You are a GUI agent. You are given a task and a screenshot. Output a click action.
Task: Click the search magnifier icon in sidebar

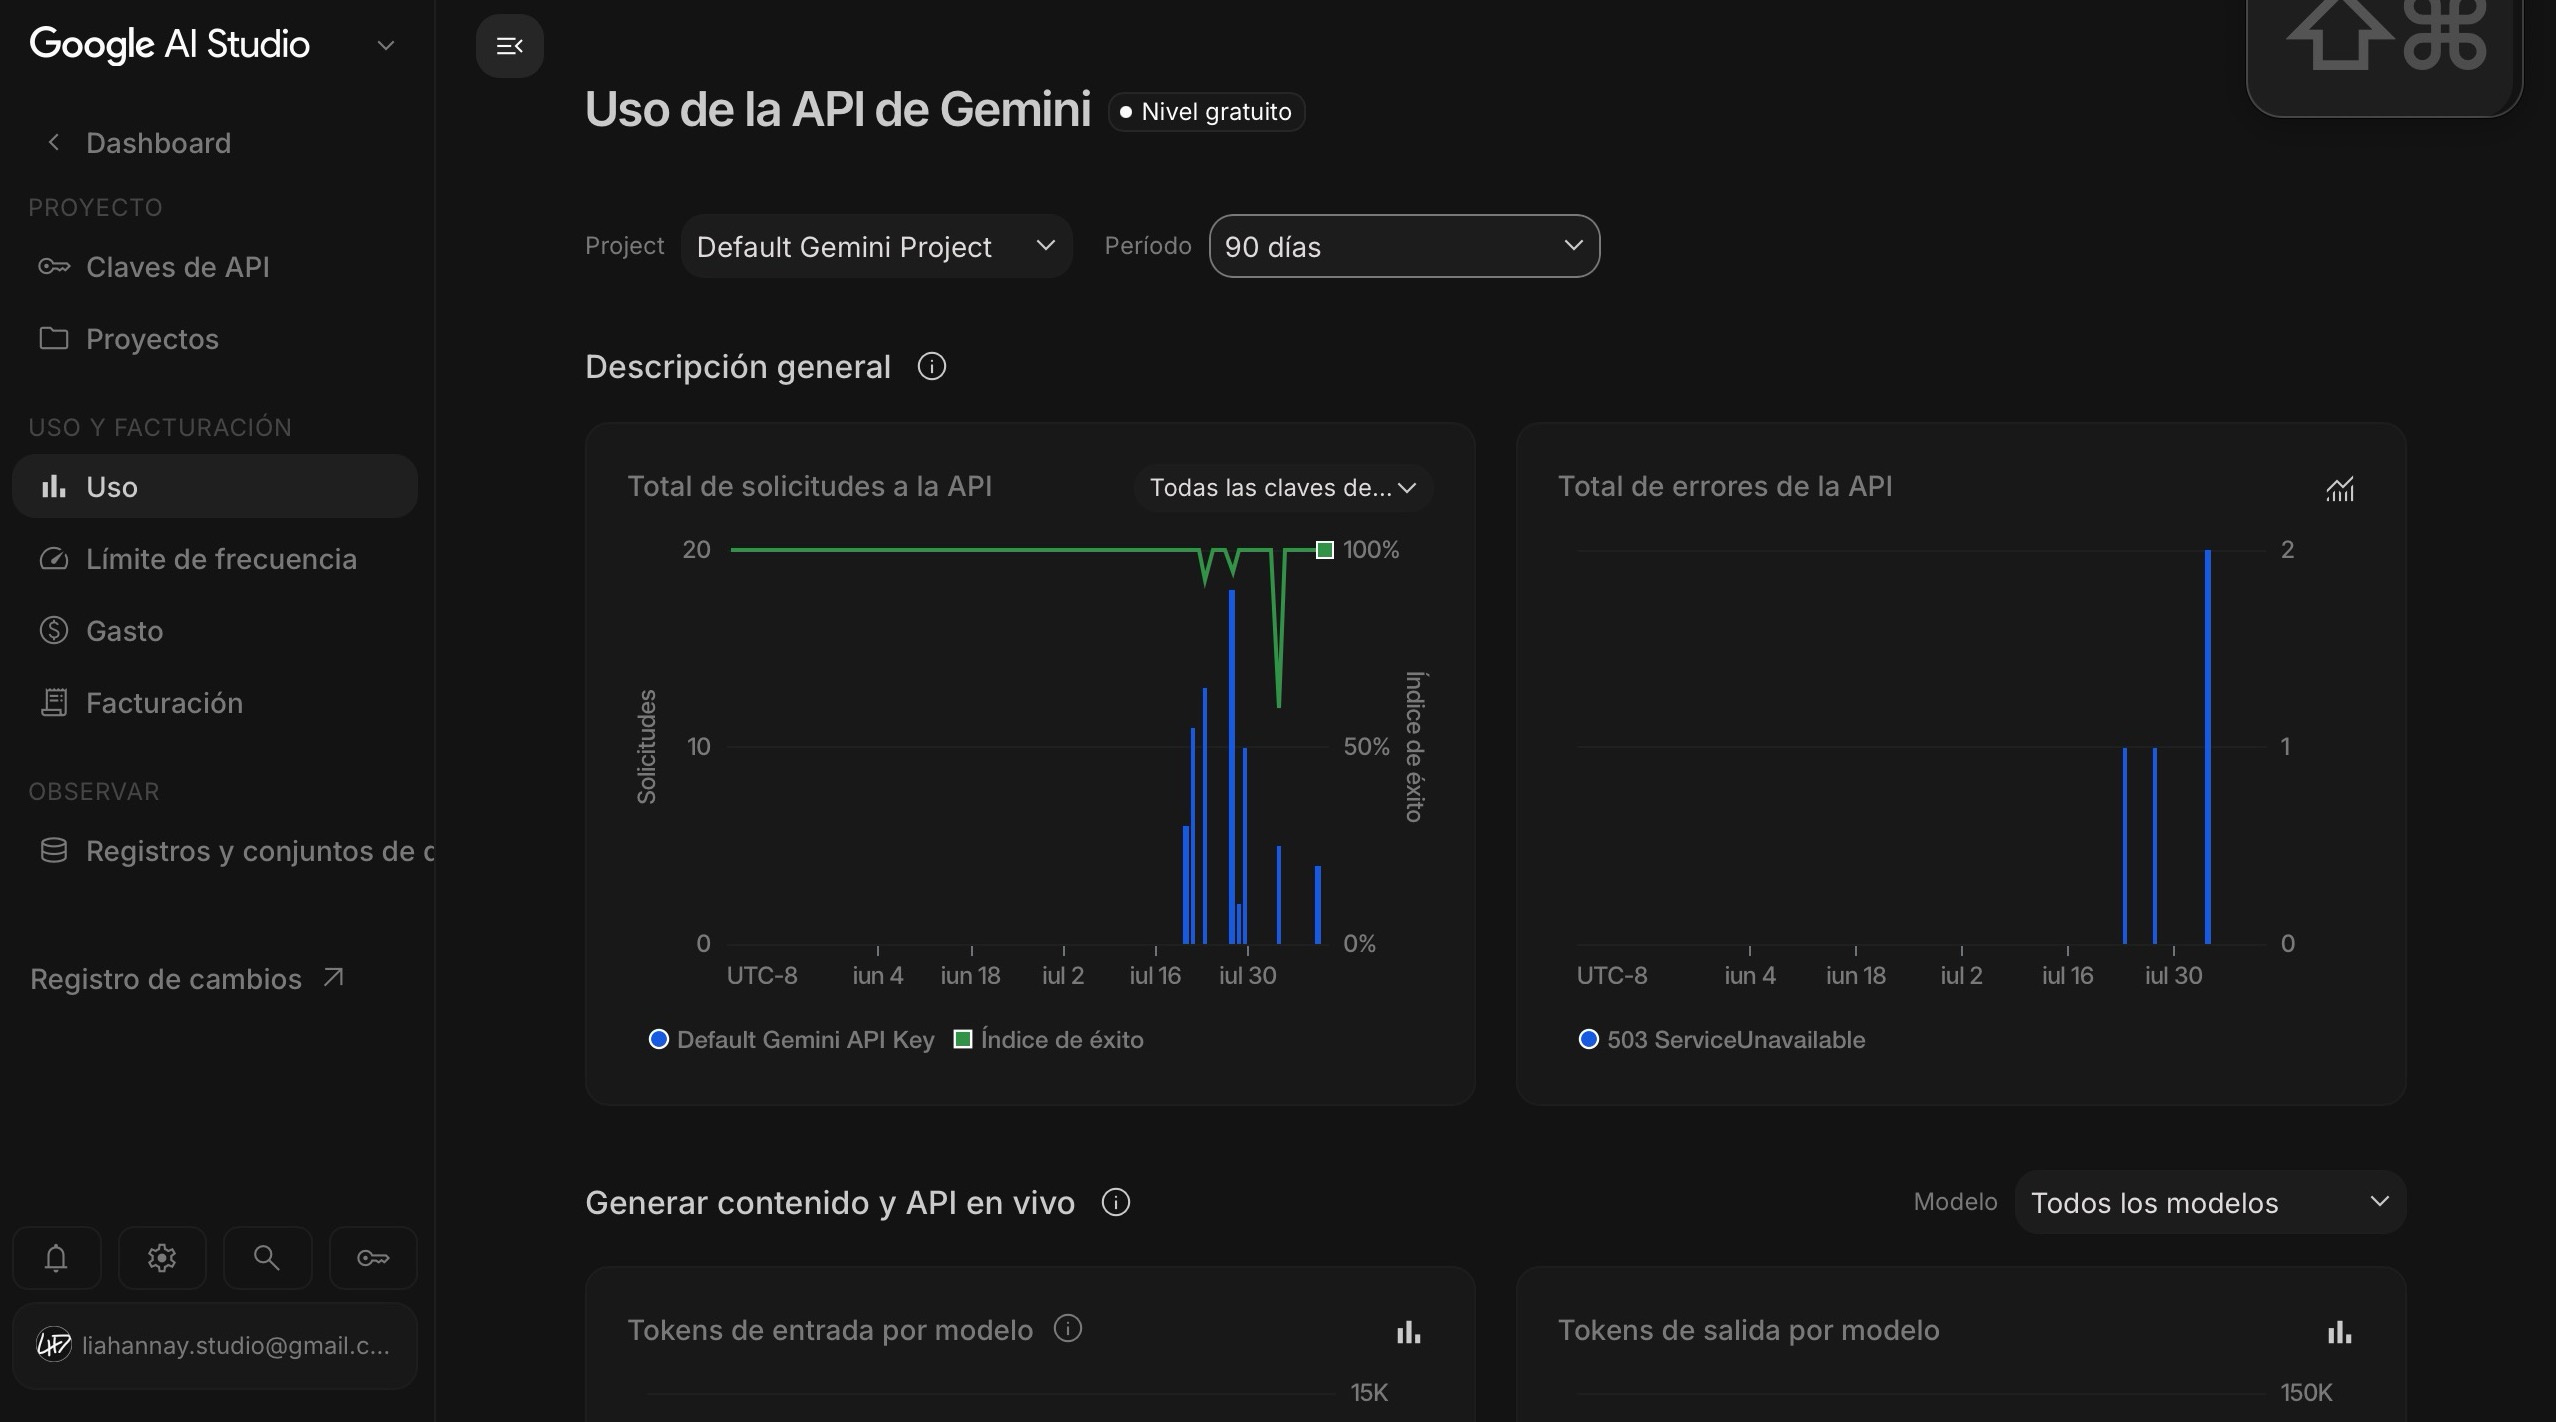coord(267,1257)
